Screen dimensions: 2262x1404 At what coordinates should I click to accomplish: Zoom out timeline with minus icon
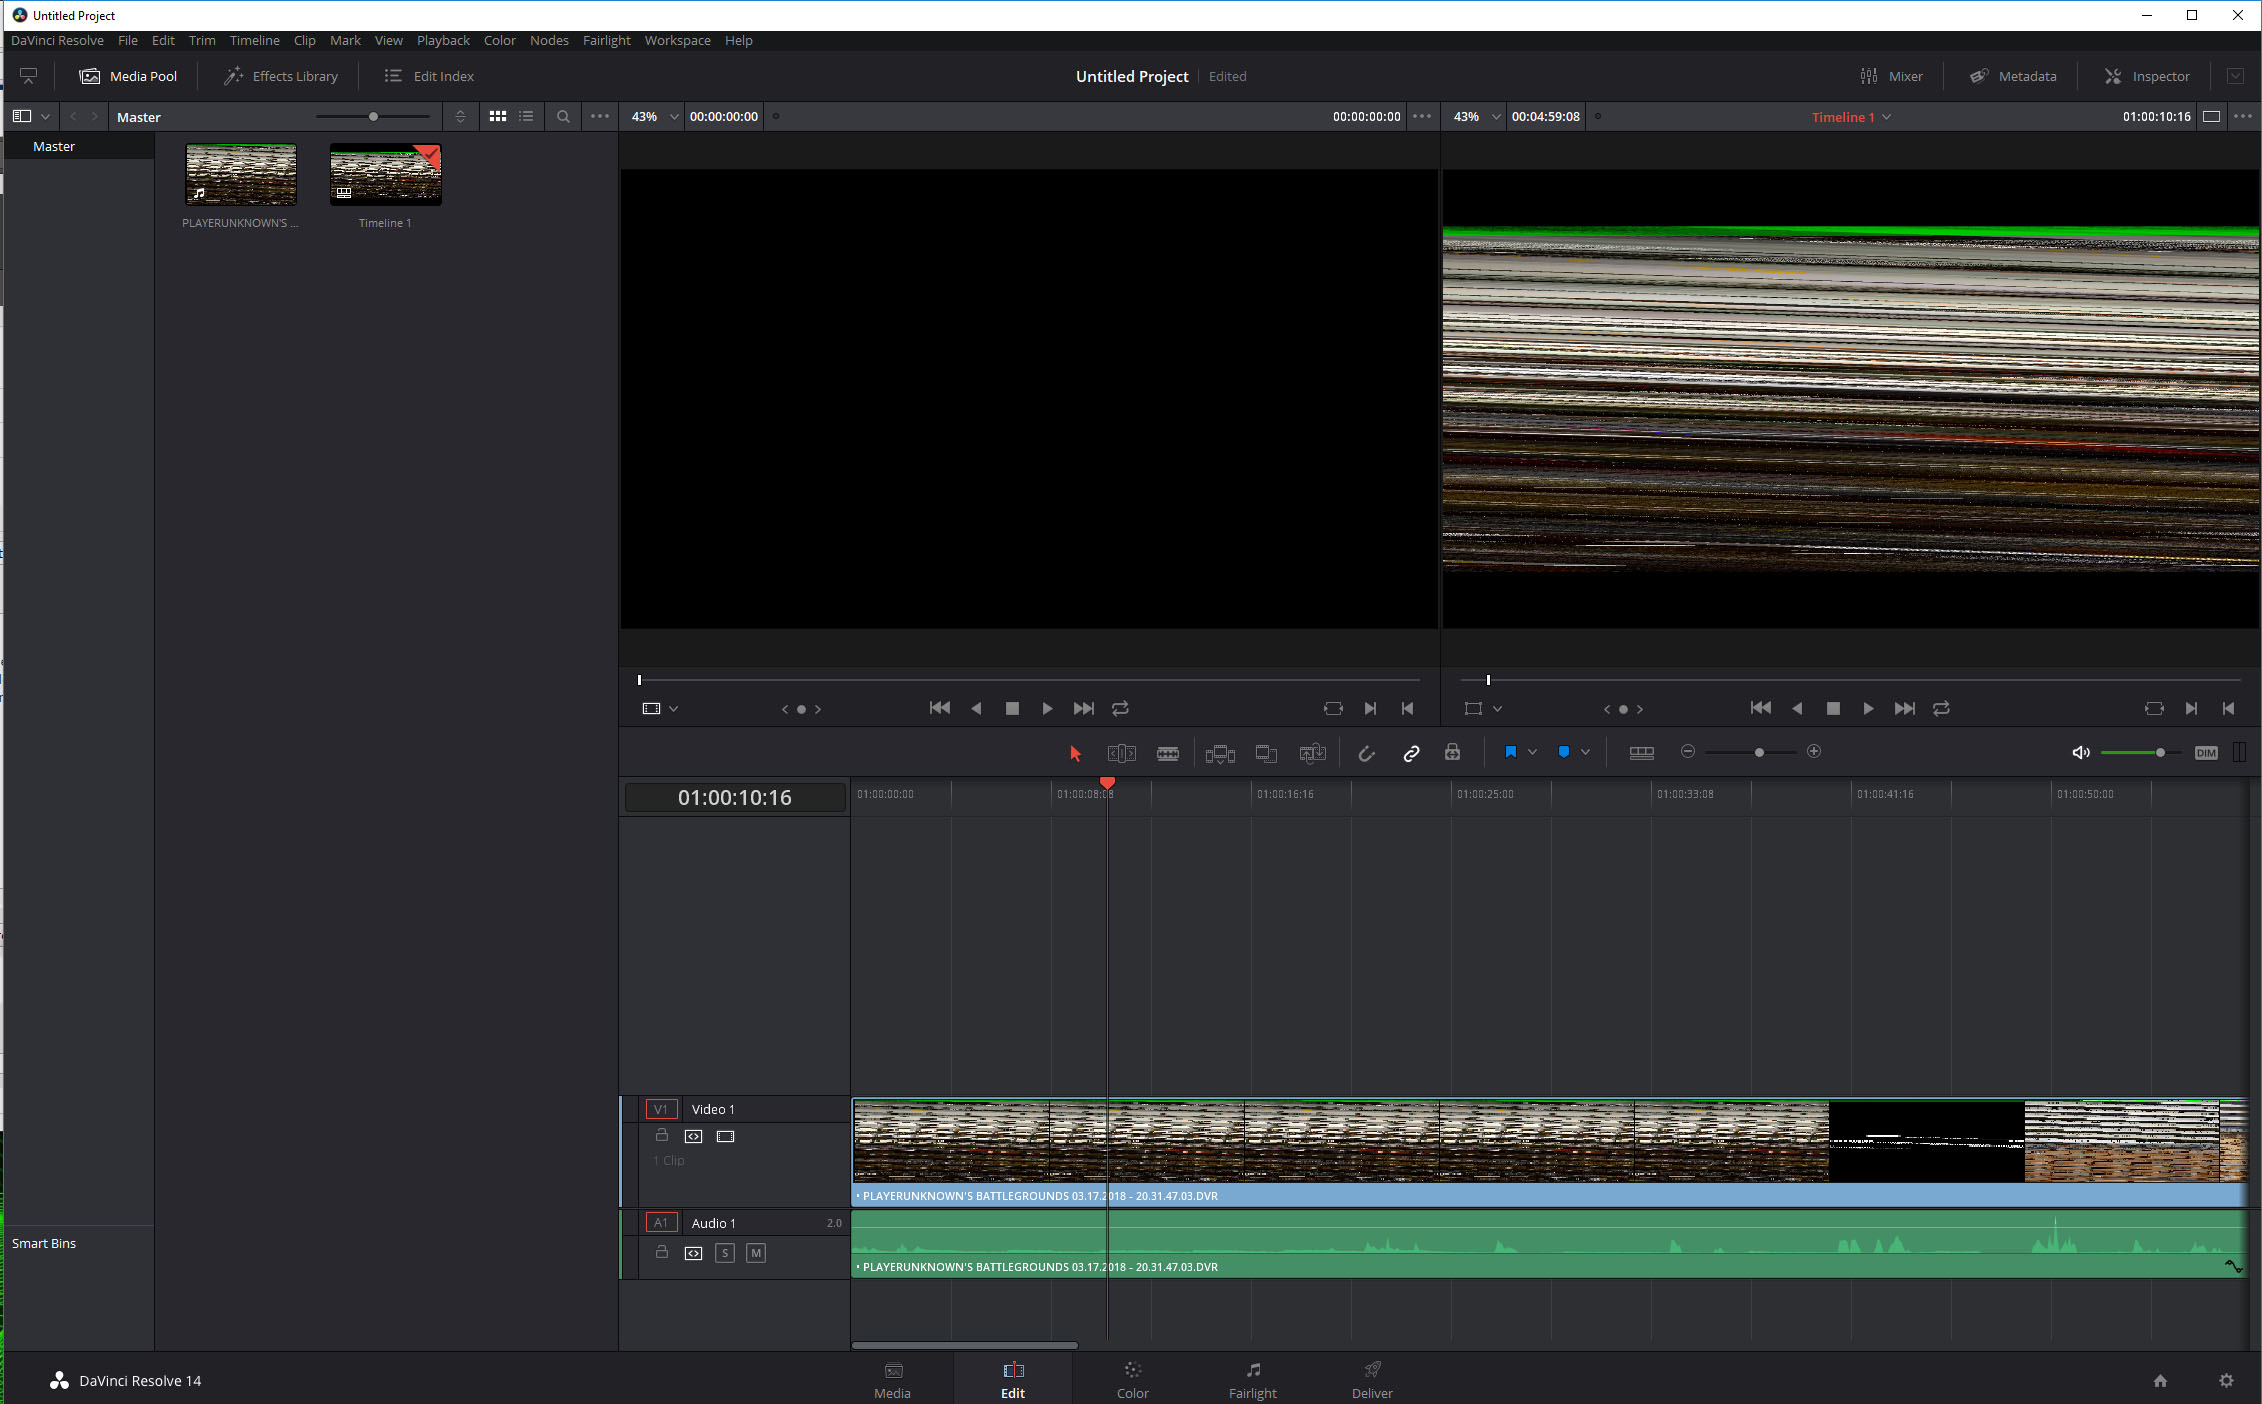[1688, 751]
